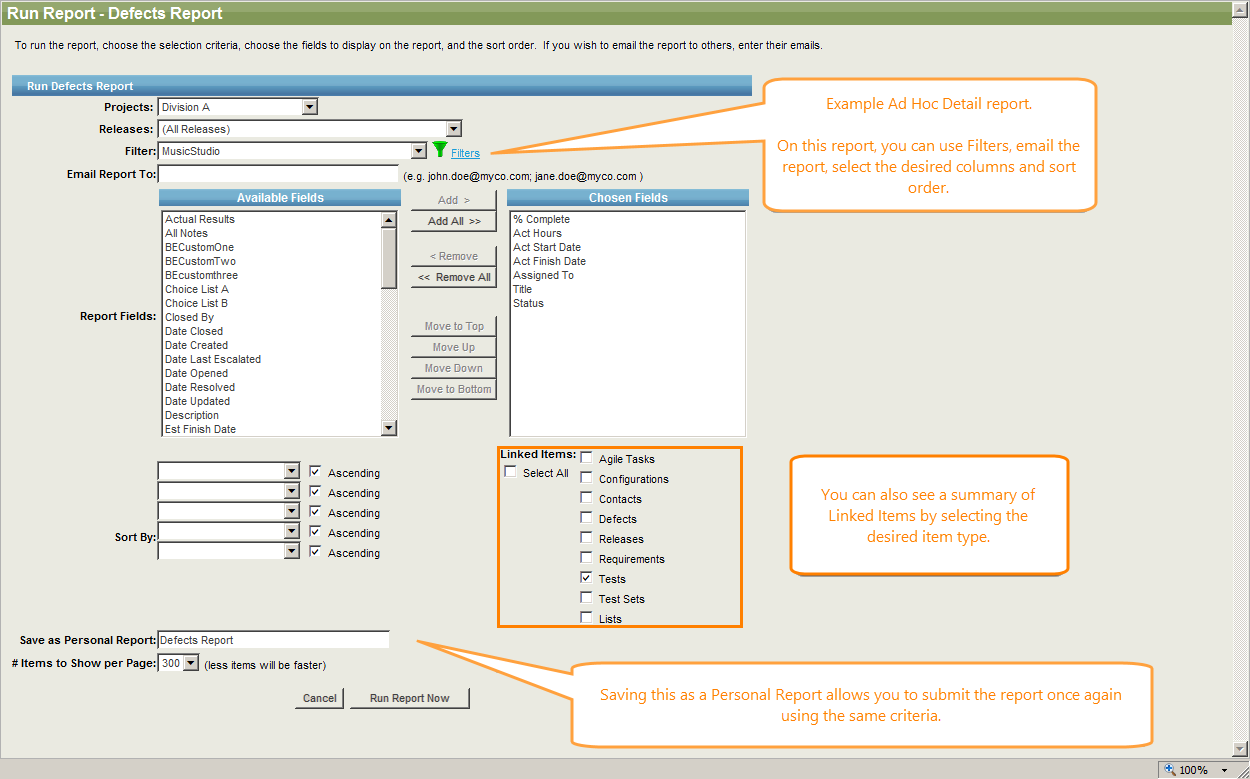Check the Select All linked items checkbox
The height and width of the screenshot is (779, 1250).
(511, 473)
